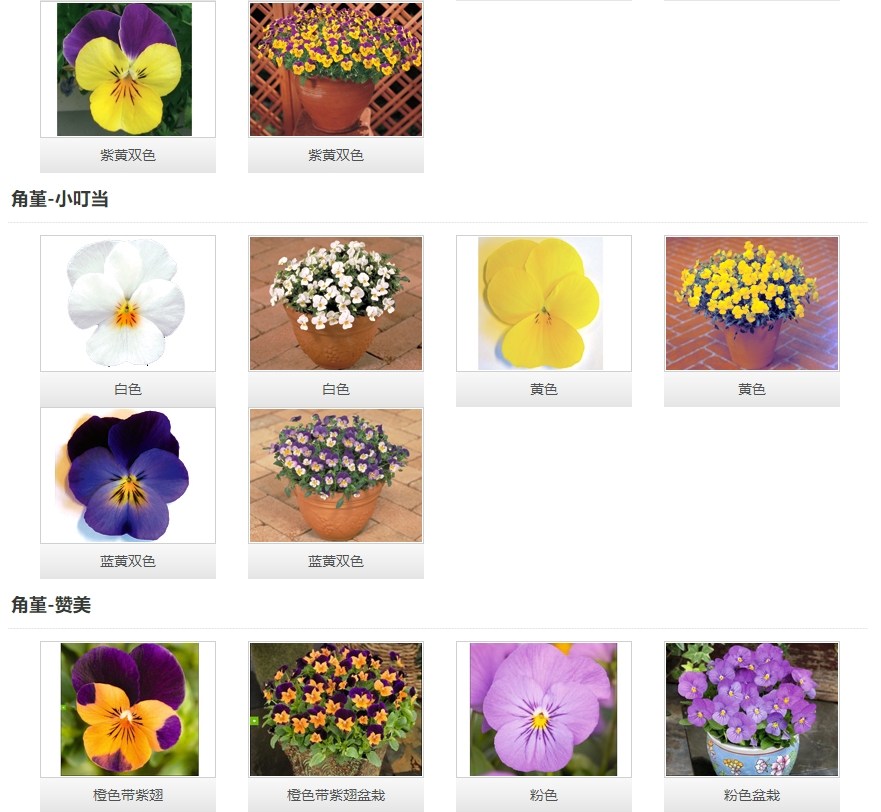Click the 角堇-小叮当 section heading

pos(60,199)
